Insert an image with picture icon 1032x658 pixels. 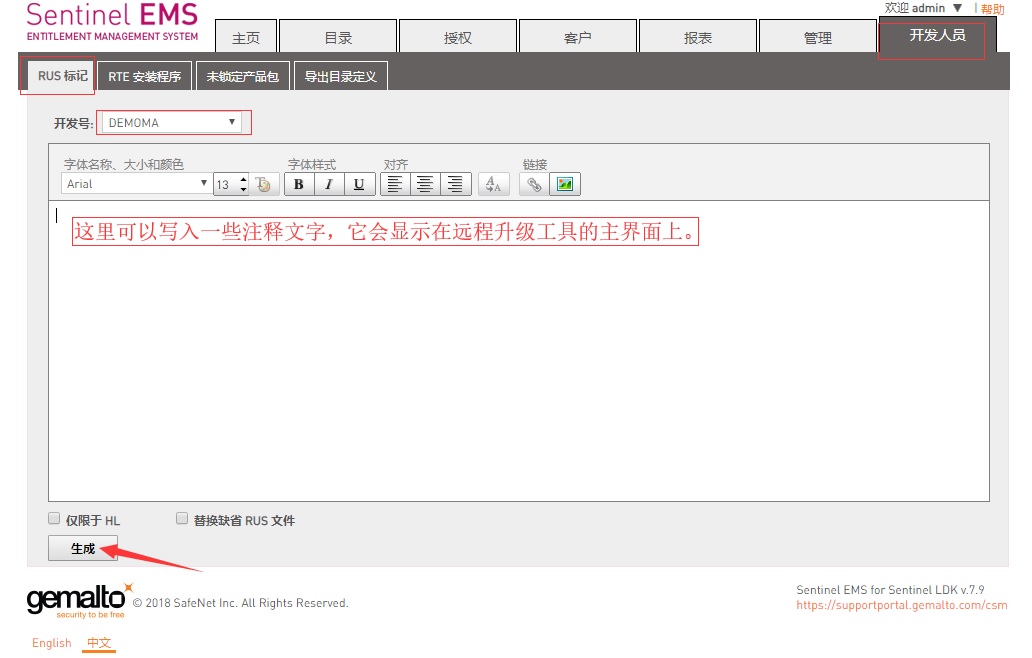(565, 184)
